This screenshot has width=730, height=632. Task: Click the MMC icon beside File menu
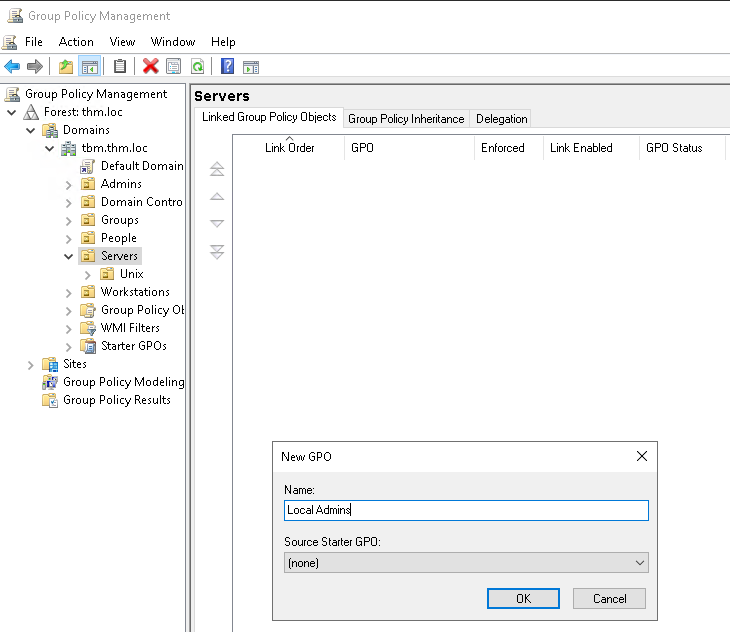[x=9, y=42]
